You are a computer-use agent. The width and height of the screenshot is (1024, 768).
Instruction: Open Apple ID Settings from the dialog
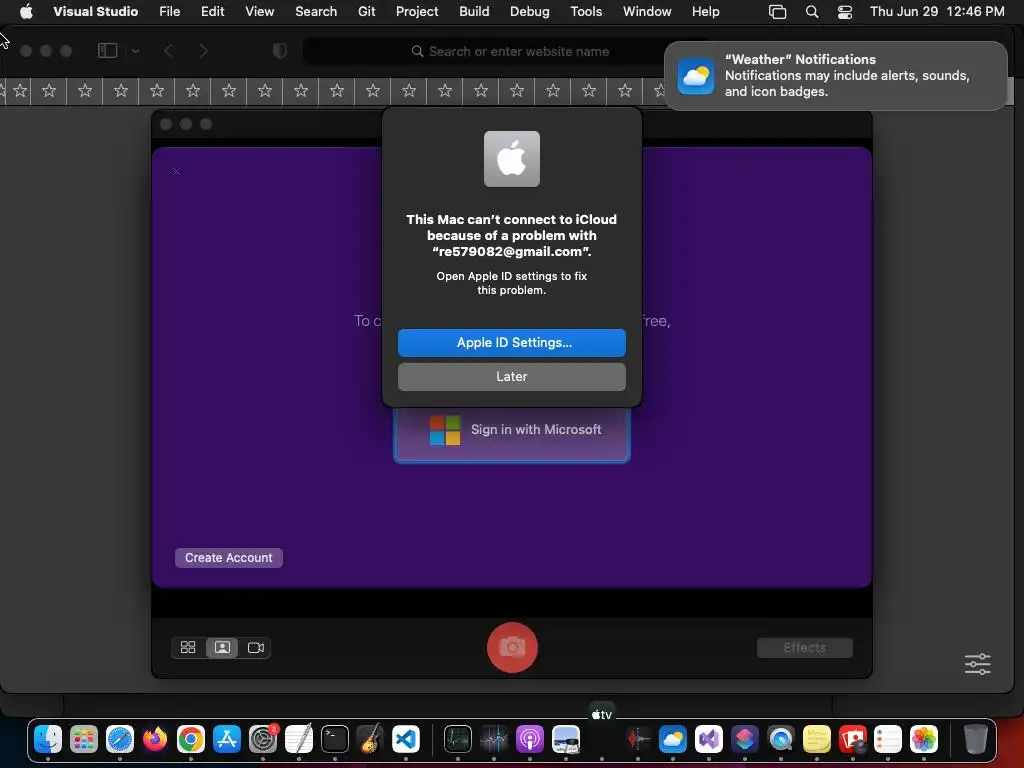click(511, 343)
